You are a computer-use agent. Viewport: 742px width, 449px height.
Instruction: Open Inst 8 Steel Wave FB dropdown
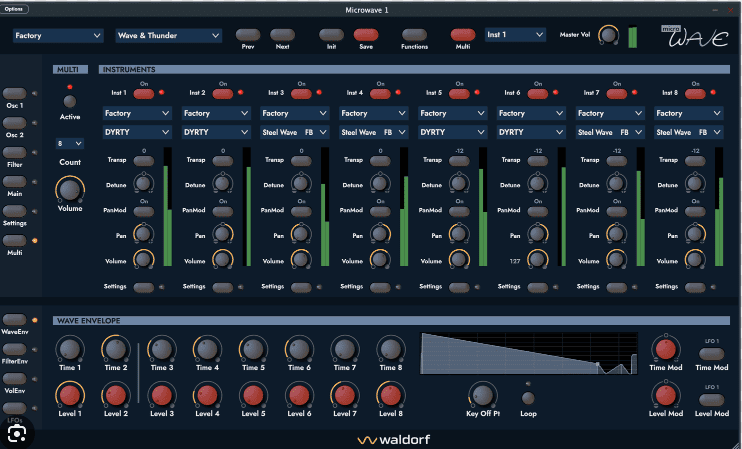689,132
